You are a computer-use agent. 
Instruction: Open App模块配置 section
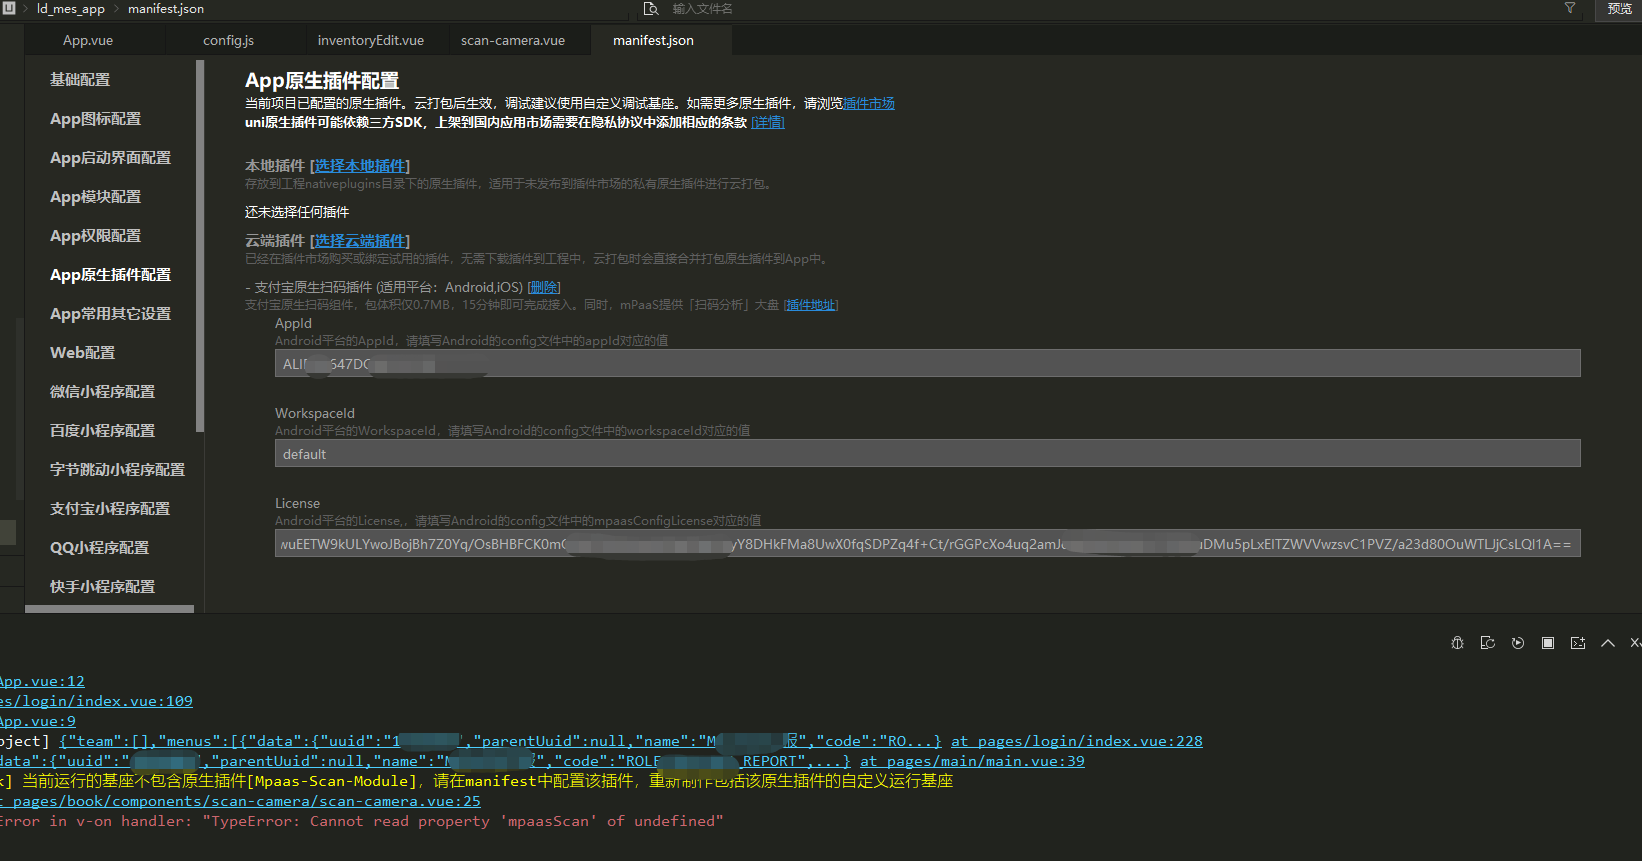[96, 197]
